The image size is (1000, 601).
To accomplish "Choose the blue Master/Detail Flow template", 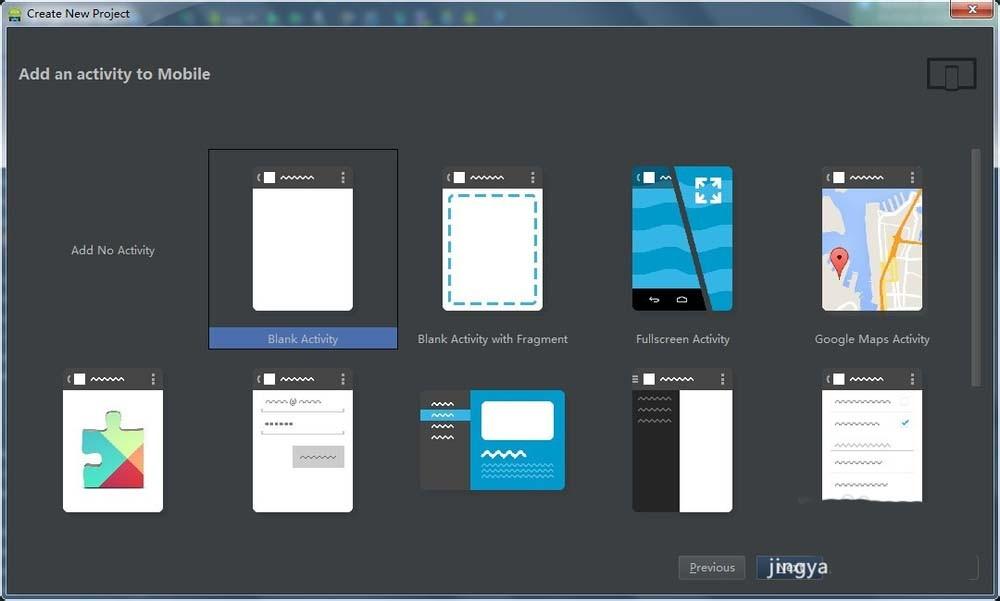I will tap(492, 440).
